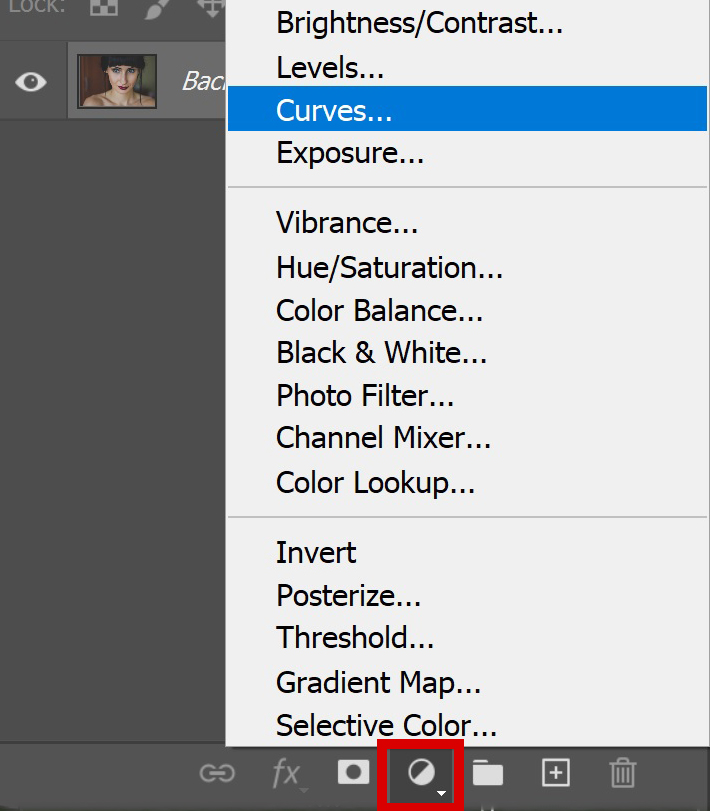Create a new layer
Screen dimensions: 710x811
tap(556, 773)
